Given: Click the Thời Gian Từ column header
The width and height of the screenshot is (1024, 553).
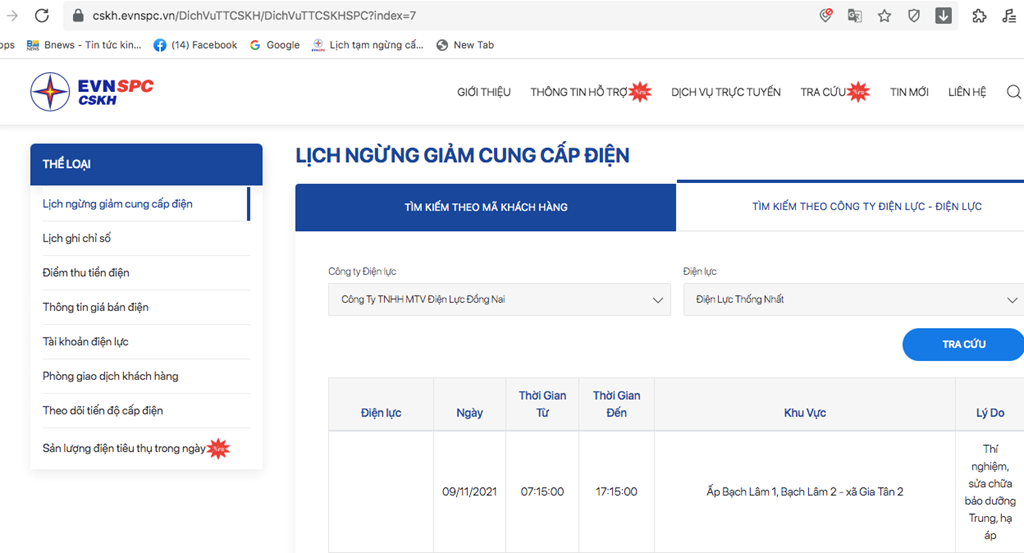Looking at the screenshot, I should [542, 404].
